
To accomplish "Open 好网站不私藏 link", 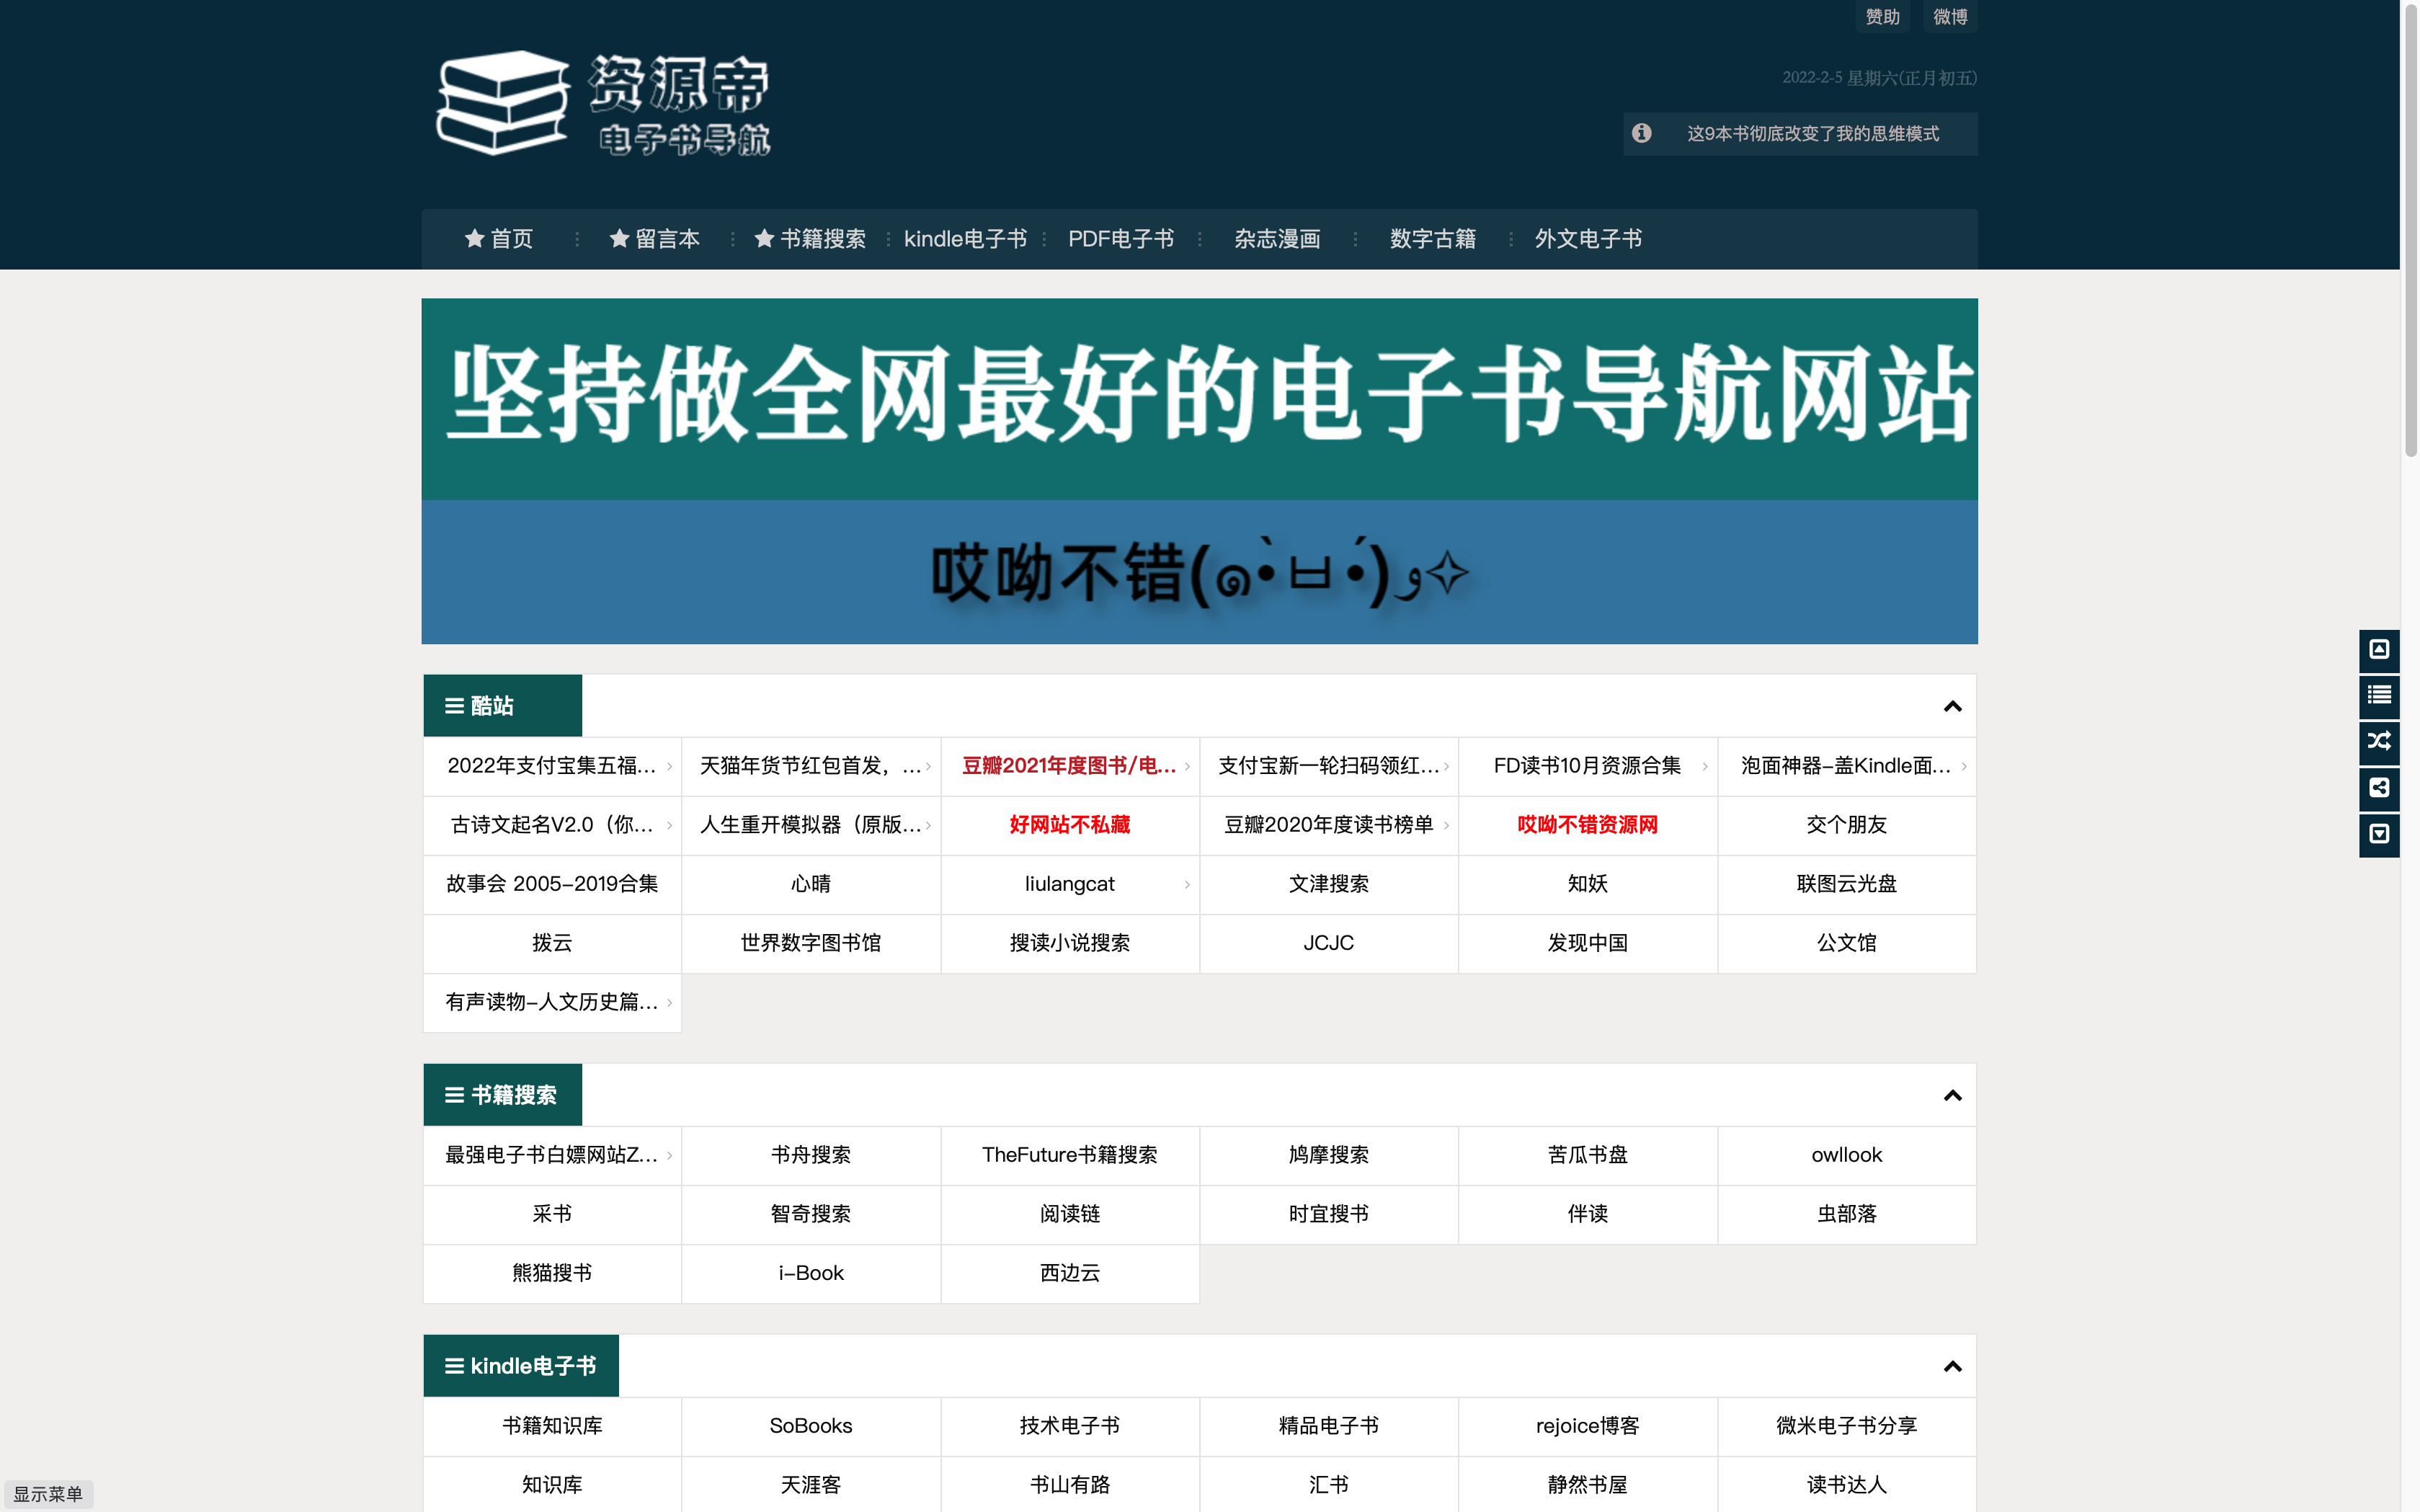I will [1069, 825].
